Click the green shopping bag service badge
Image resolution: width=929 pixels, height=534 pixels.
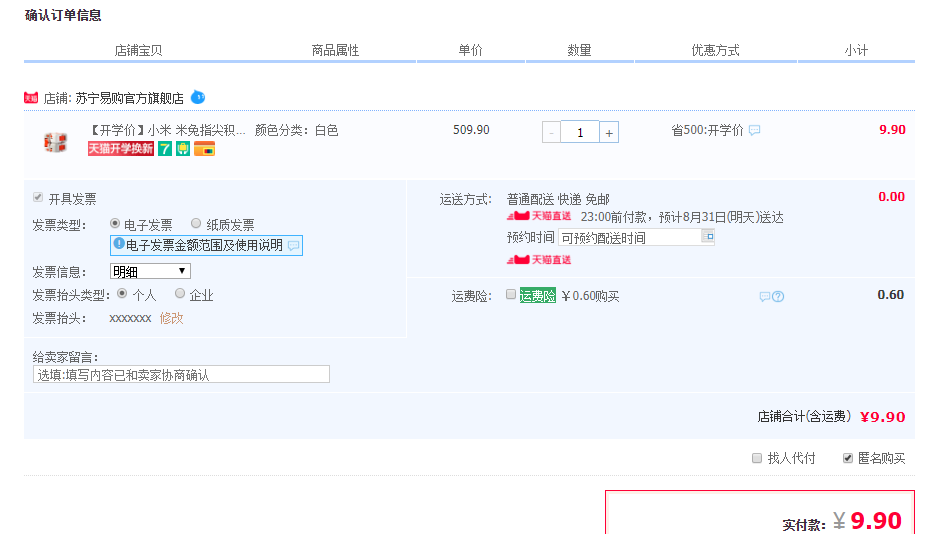point(183,148)
